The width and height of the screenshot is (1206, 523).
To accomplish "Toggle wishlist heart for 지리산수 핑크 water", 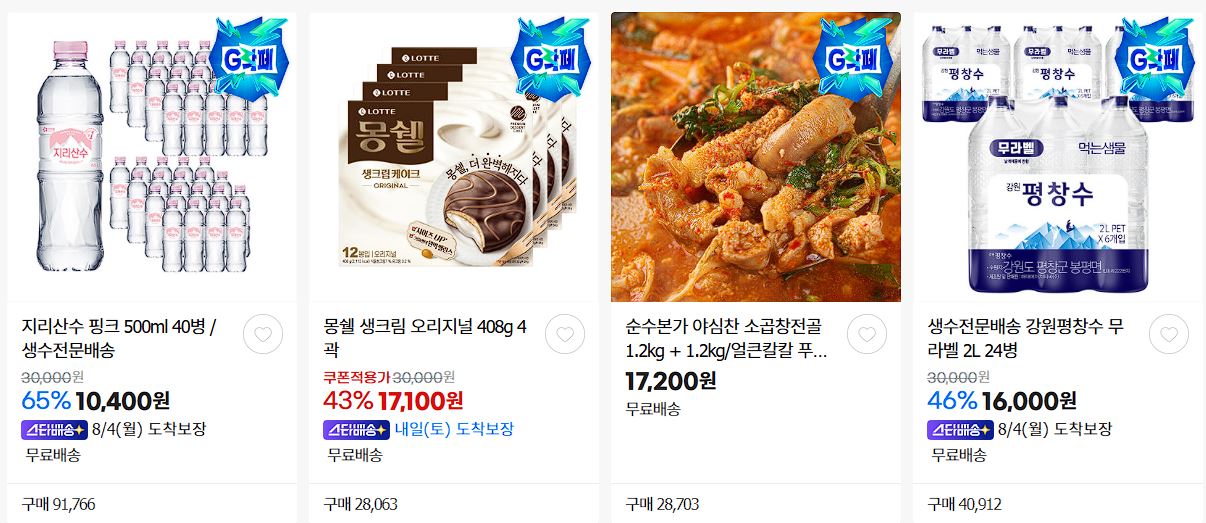I will (x=263, y=334).
